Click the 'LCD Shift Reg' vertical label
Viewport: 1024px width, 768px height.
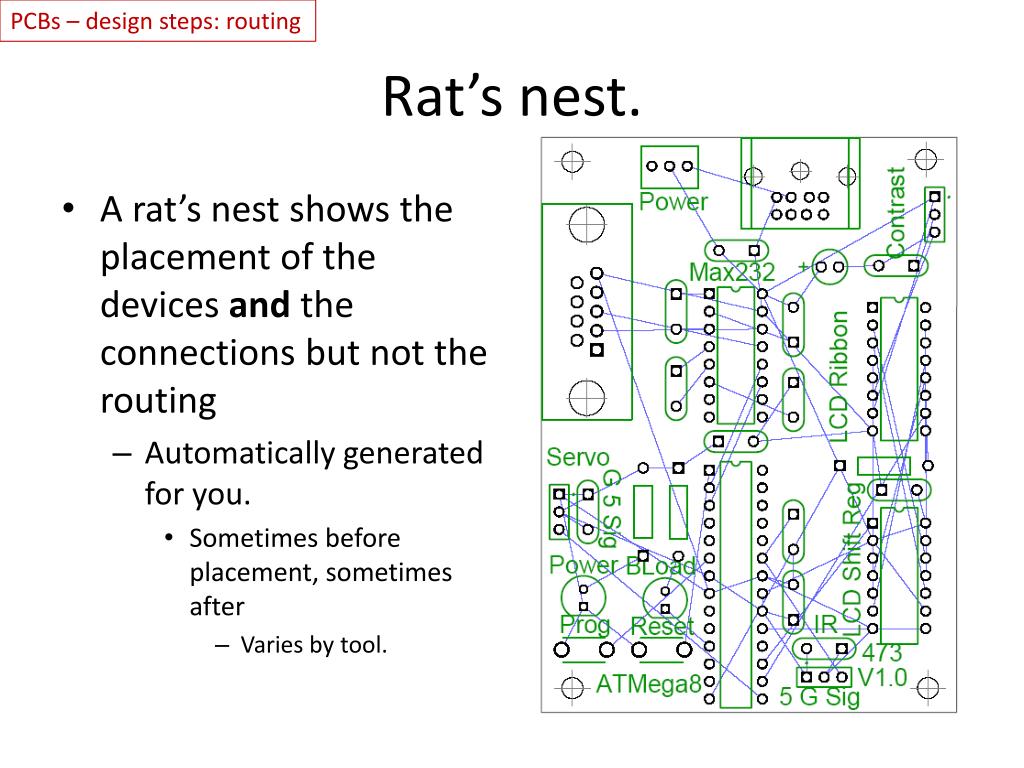[852, 559]
